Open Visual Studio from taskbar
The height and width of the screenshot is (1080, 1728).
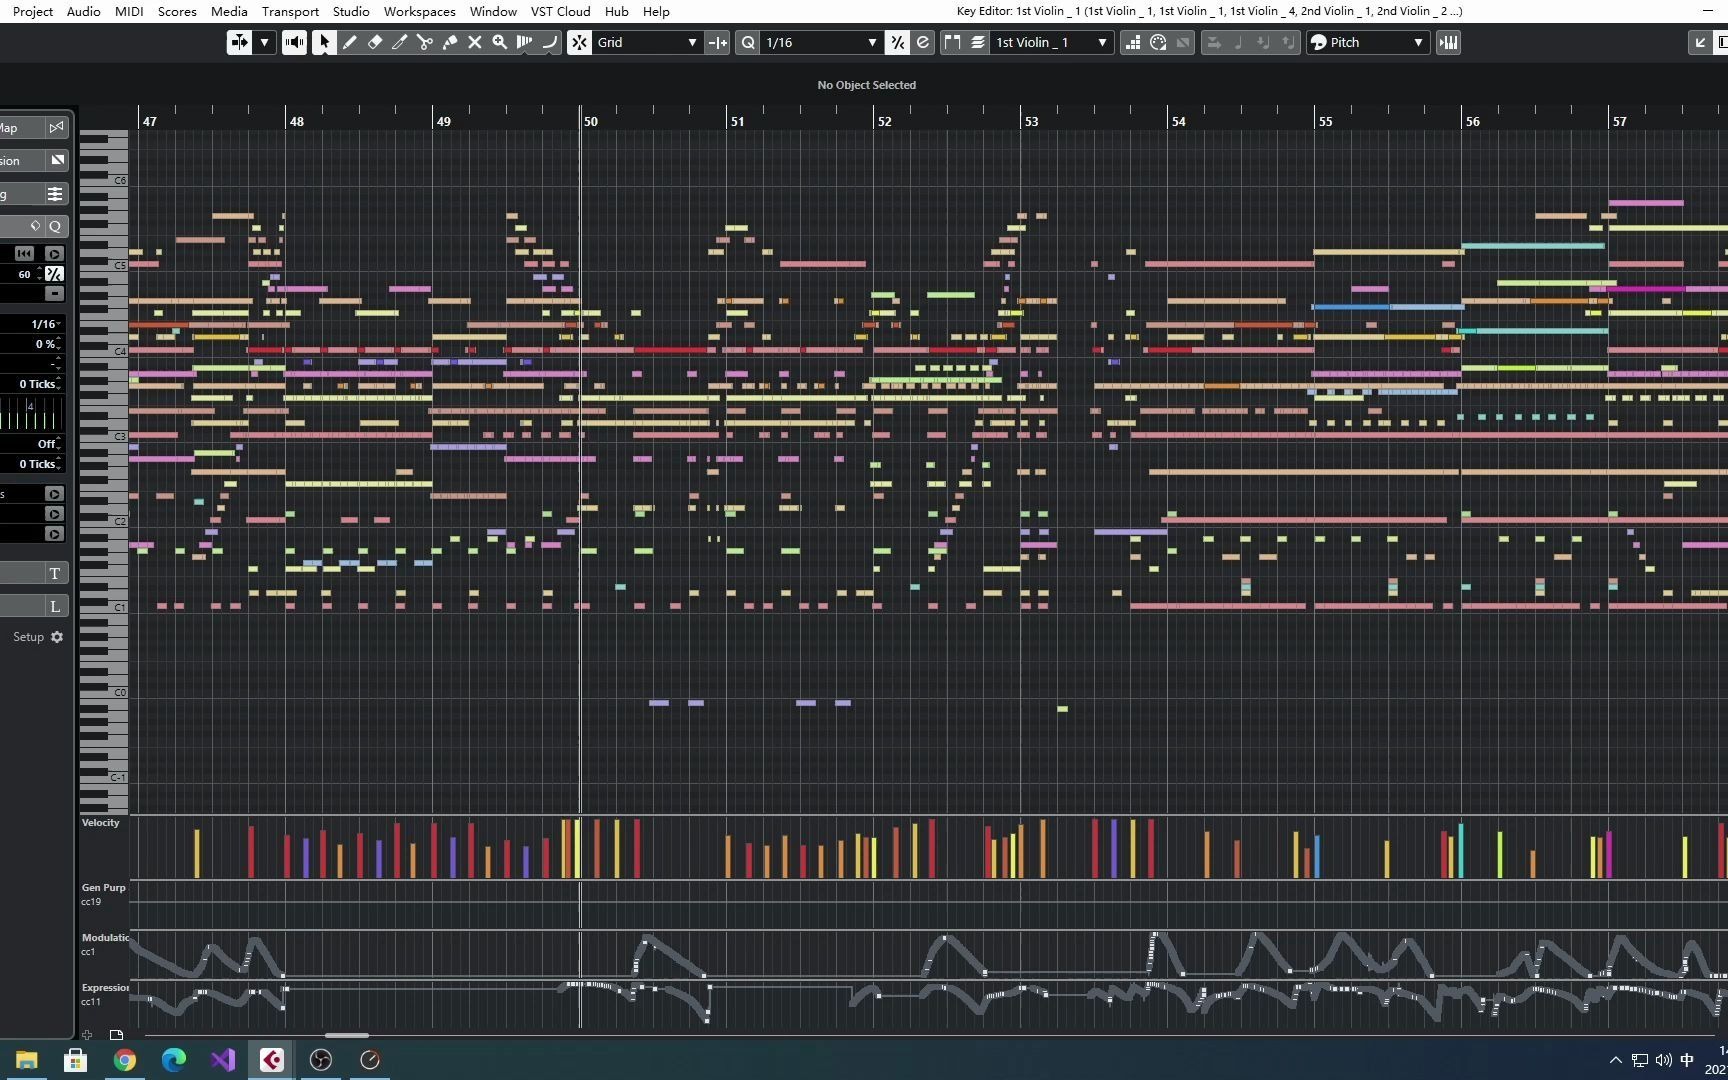(x=223, y=1060)
